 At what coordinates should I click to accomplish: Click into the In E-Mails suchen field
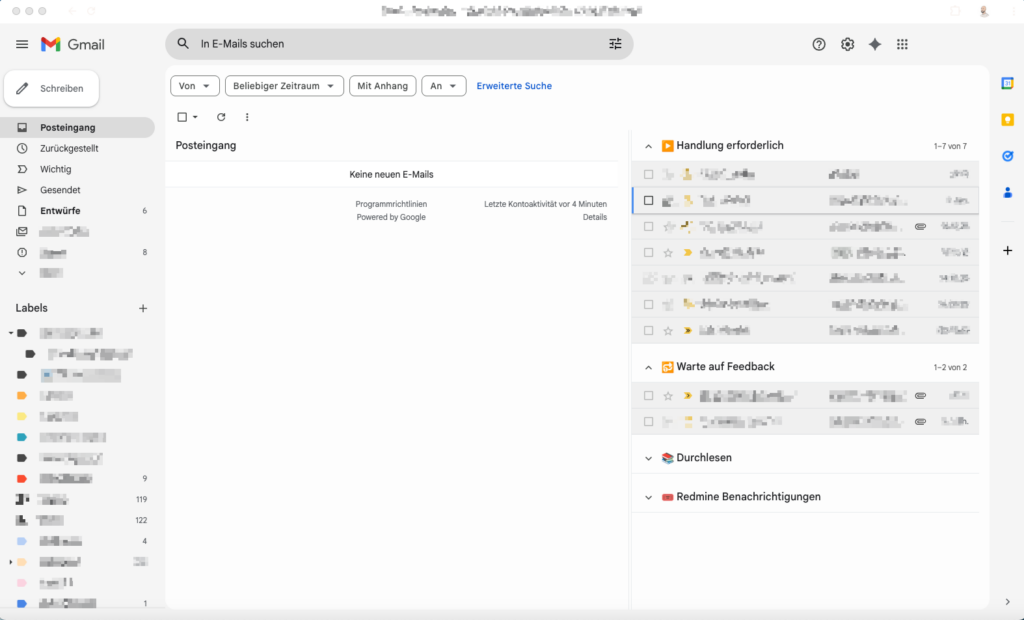(300, 44)
